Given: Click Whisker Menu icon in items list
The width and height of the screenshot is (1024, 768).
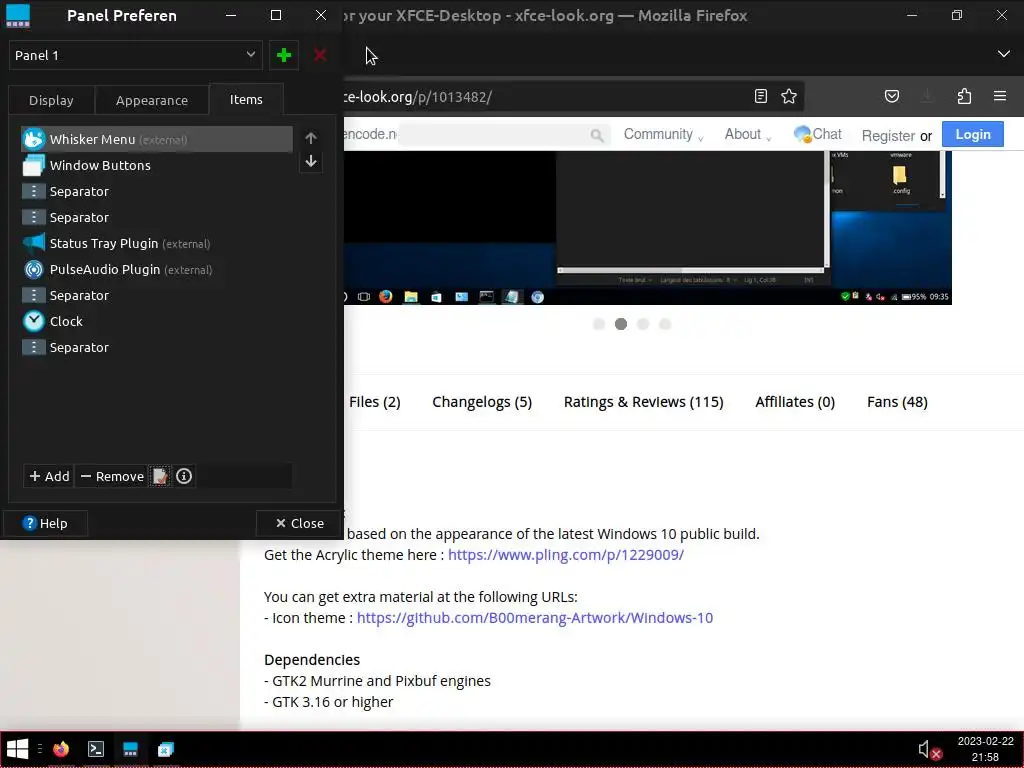Looking at the screenshot, I should point(34,139).
